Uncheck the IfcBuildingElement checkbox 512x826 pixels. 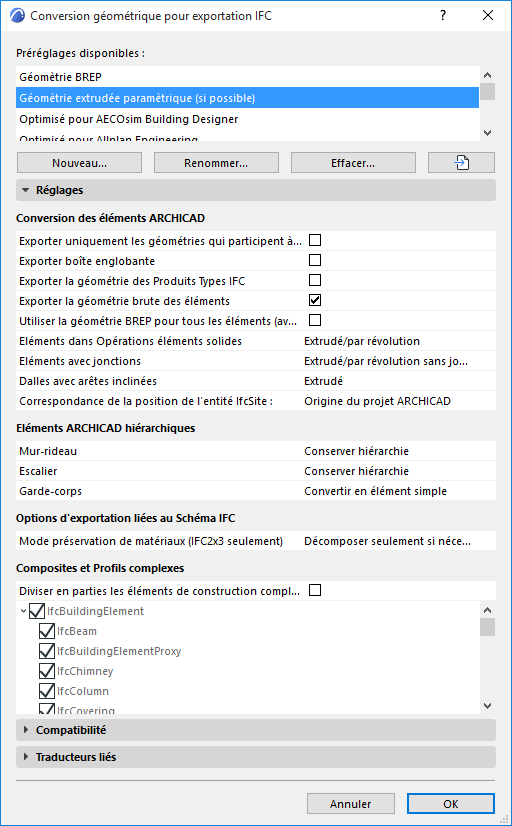[36, 611]
